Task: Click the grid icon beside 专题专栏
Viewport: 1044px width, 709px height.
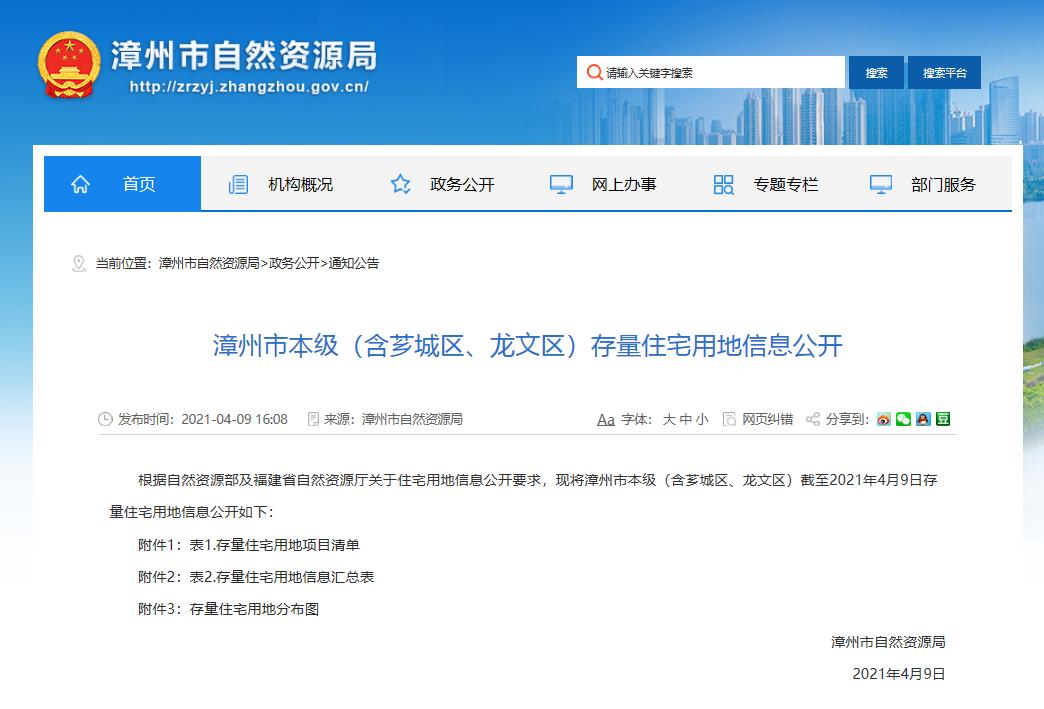Action: pyautogui.click(x=722, y=184)
